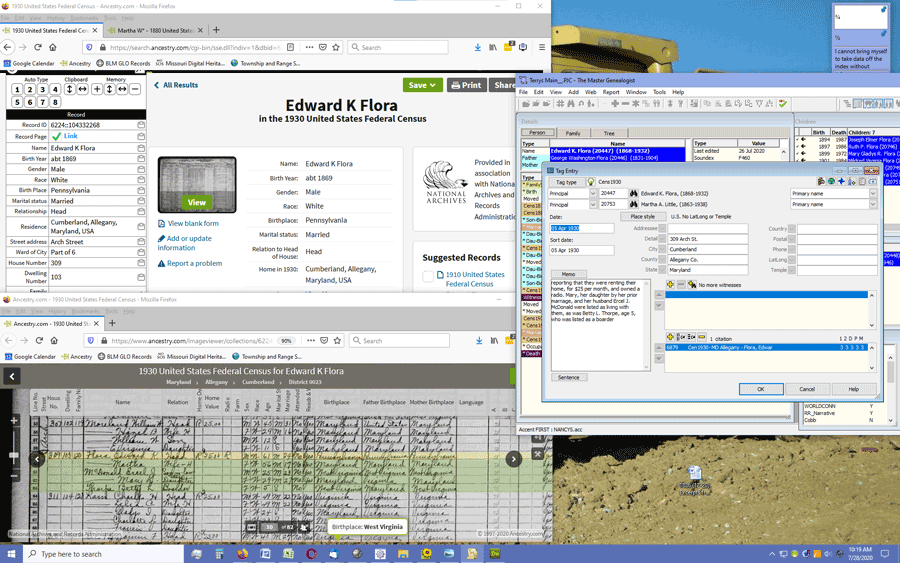Open the Report menu in Master Genealogist
Image resolution: width=900 pixels, height=563 pixels.
(x=610, y=92)
